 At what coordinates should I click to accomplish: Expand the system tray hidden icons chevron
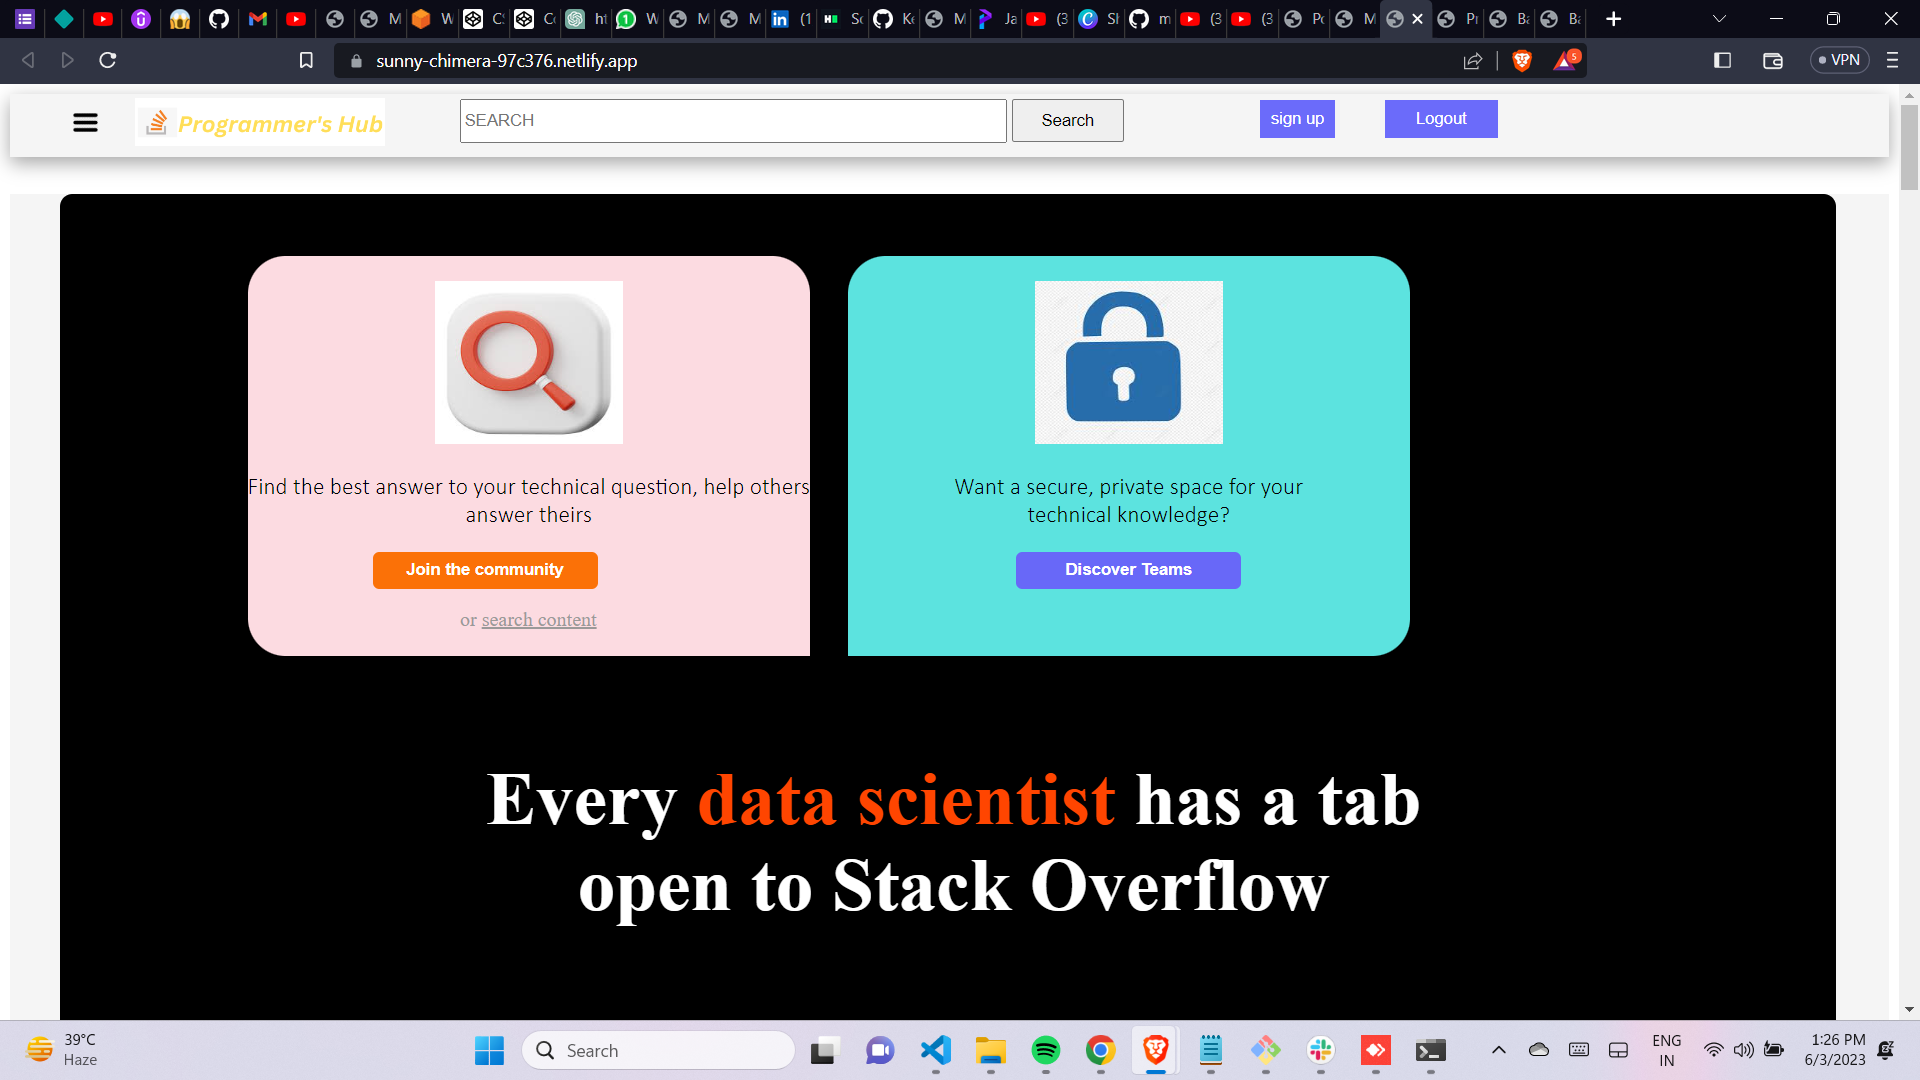(x=1498, y=1050)
